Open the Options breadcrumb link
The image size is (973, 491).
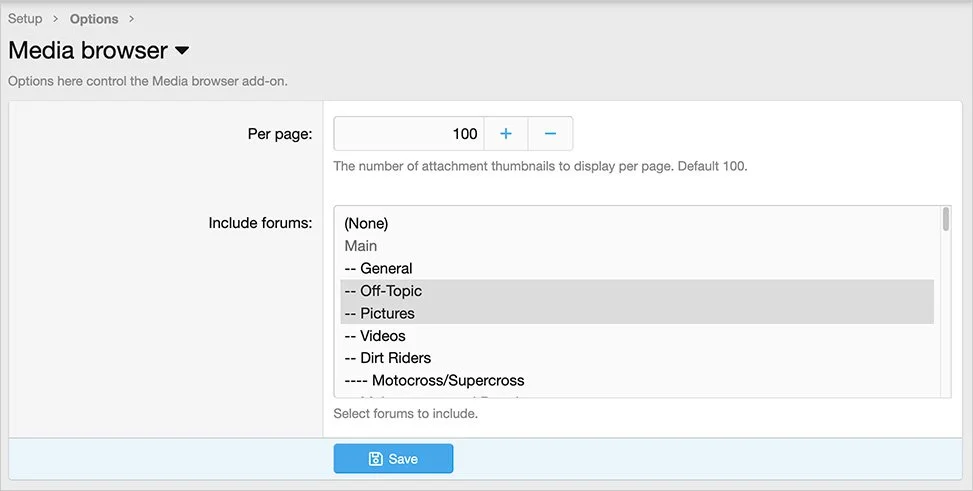(x=94, y=19)
